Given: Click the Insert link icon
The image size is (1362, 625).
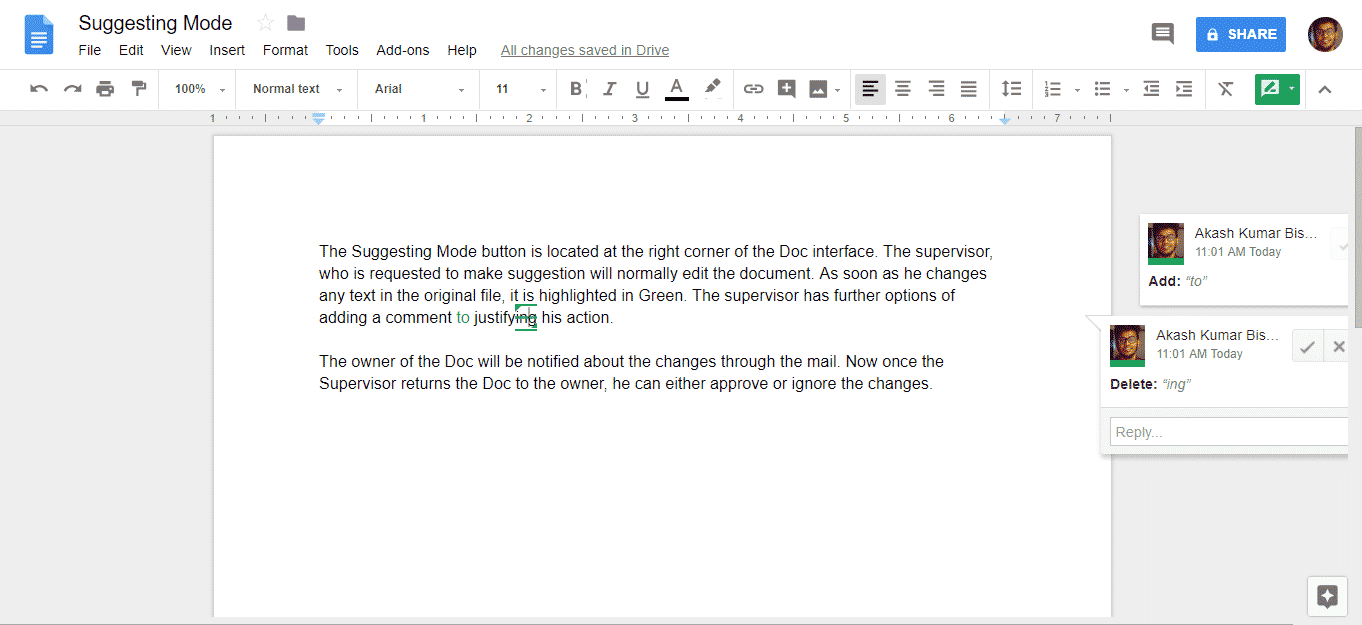Looking at the screenshot, I should [x=753, y=89].
